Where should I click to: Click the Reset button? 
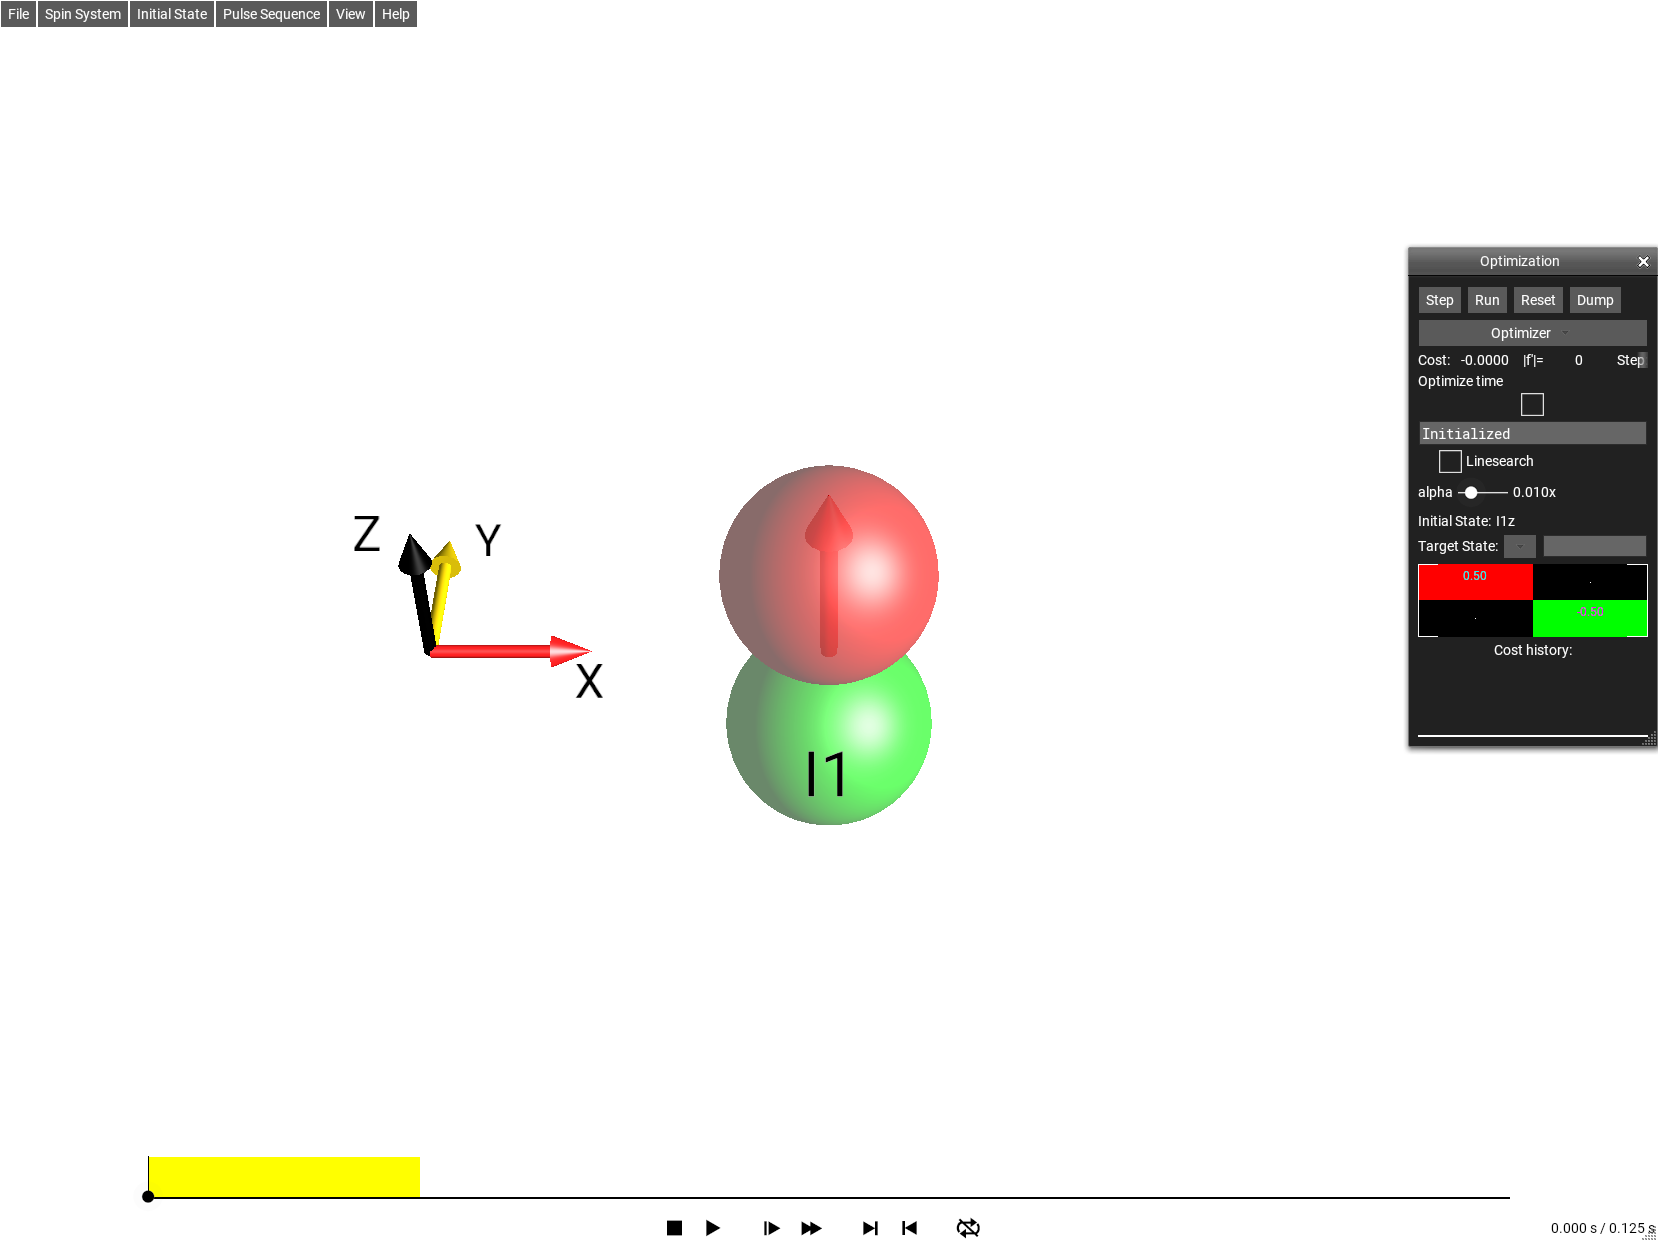[1538, 300]
